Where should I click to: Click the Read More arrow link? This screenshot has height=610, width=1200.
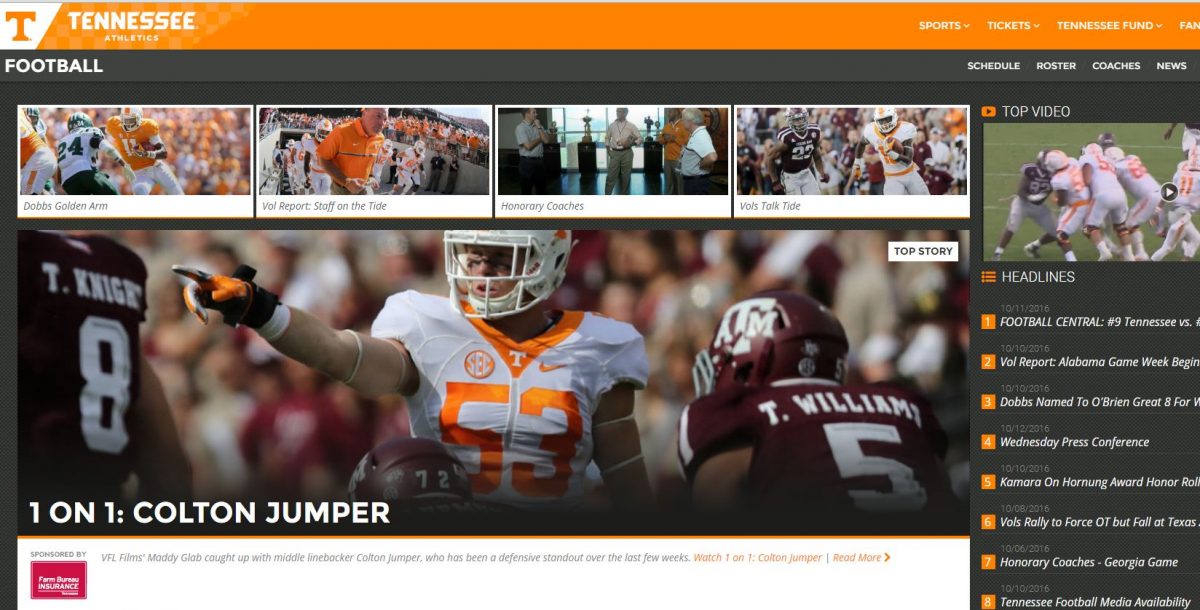tap(861, 558)
